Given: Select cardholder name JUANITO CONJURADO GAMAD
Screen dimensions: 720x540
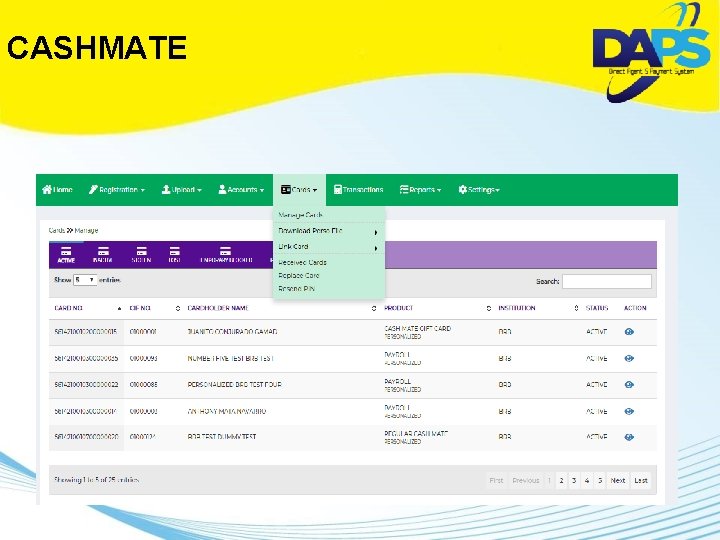Looking at the screenshot, I should 232,332.
